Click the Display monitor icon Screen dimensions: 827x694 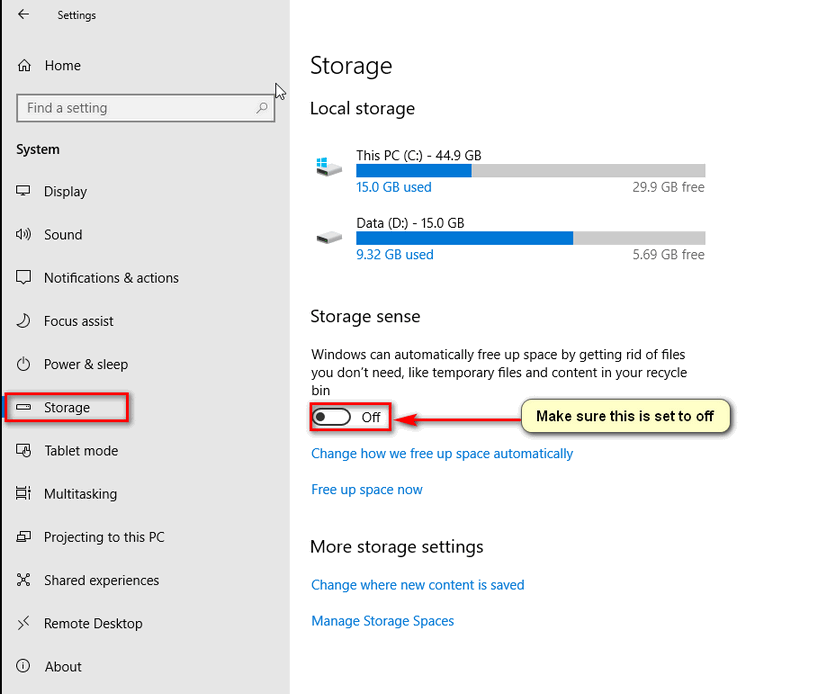23,191
